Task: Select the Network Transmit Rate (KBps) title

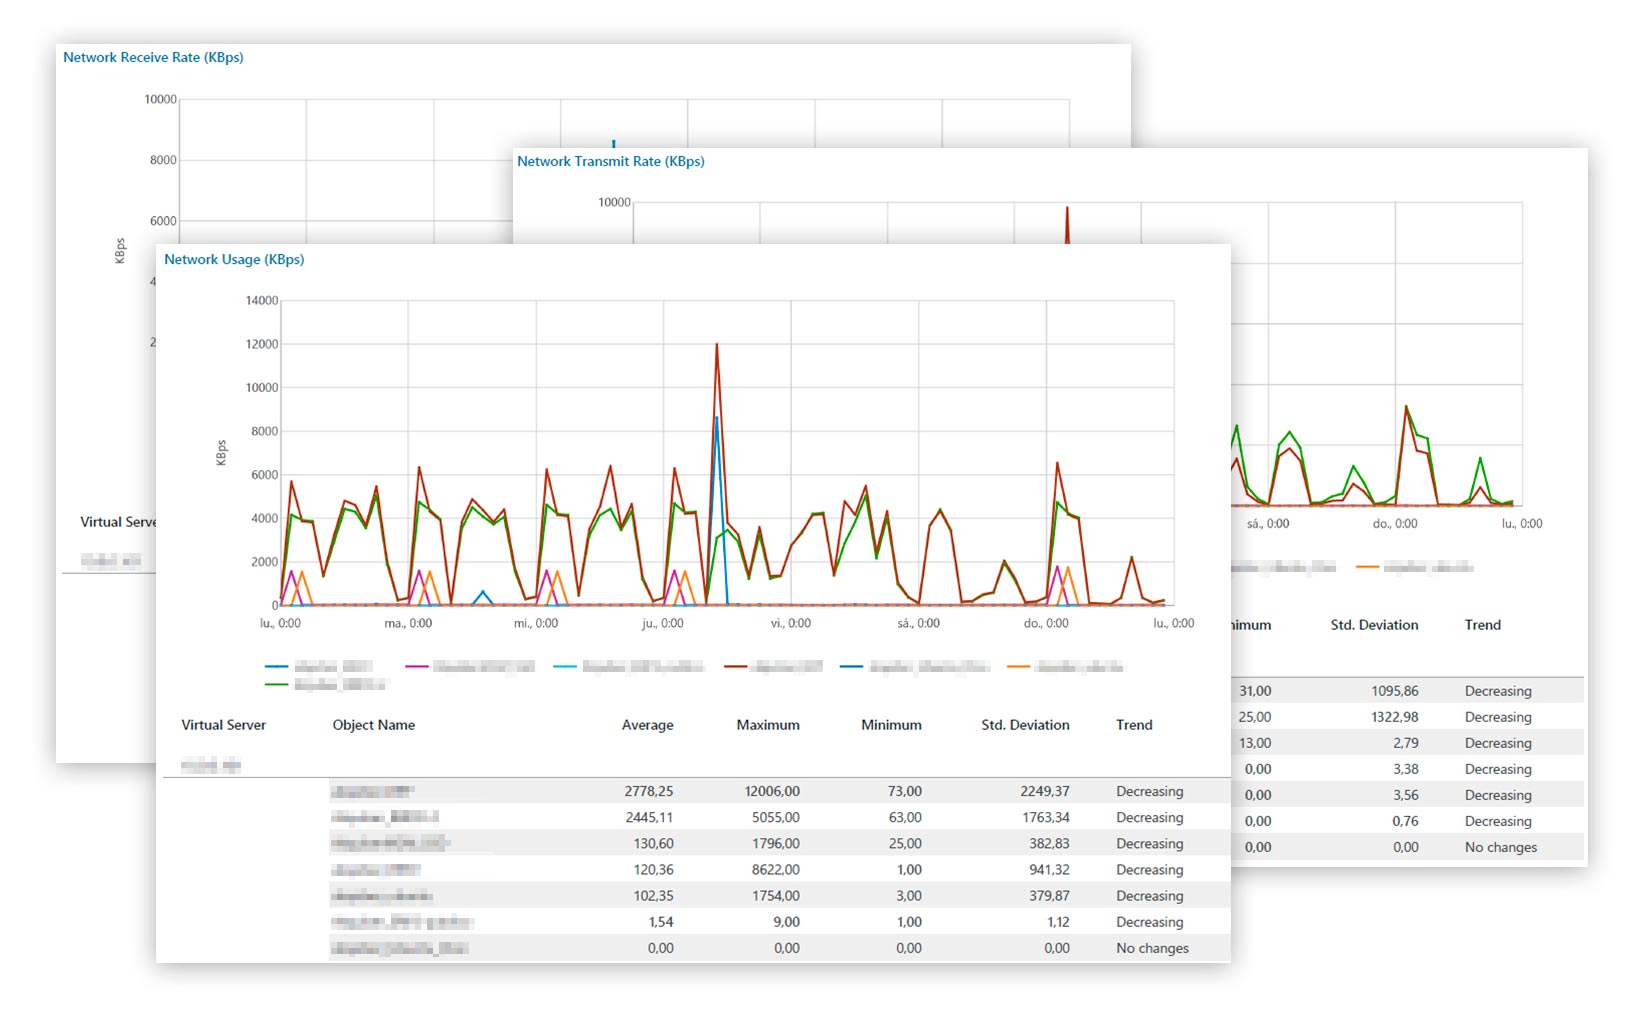Action: 610,161
